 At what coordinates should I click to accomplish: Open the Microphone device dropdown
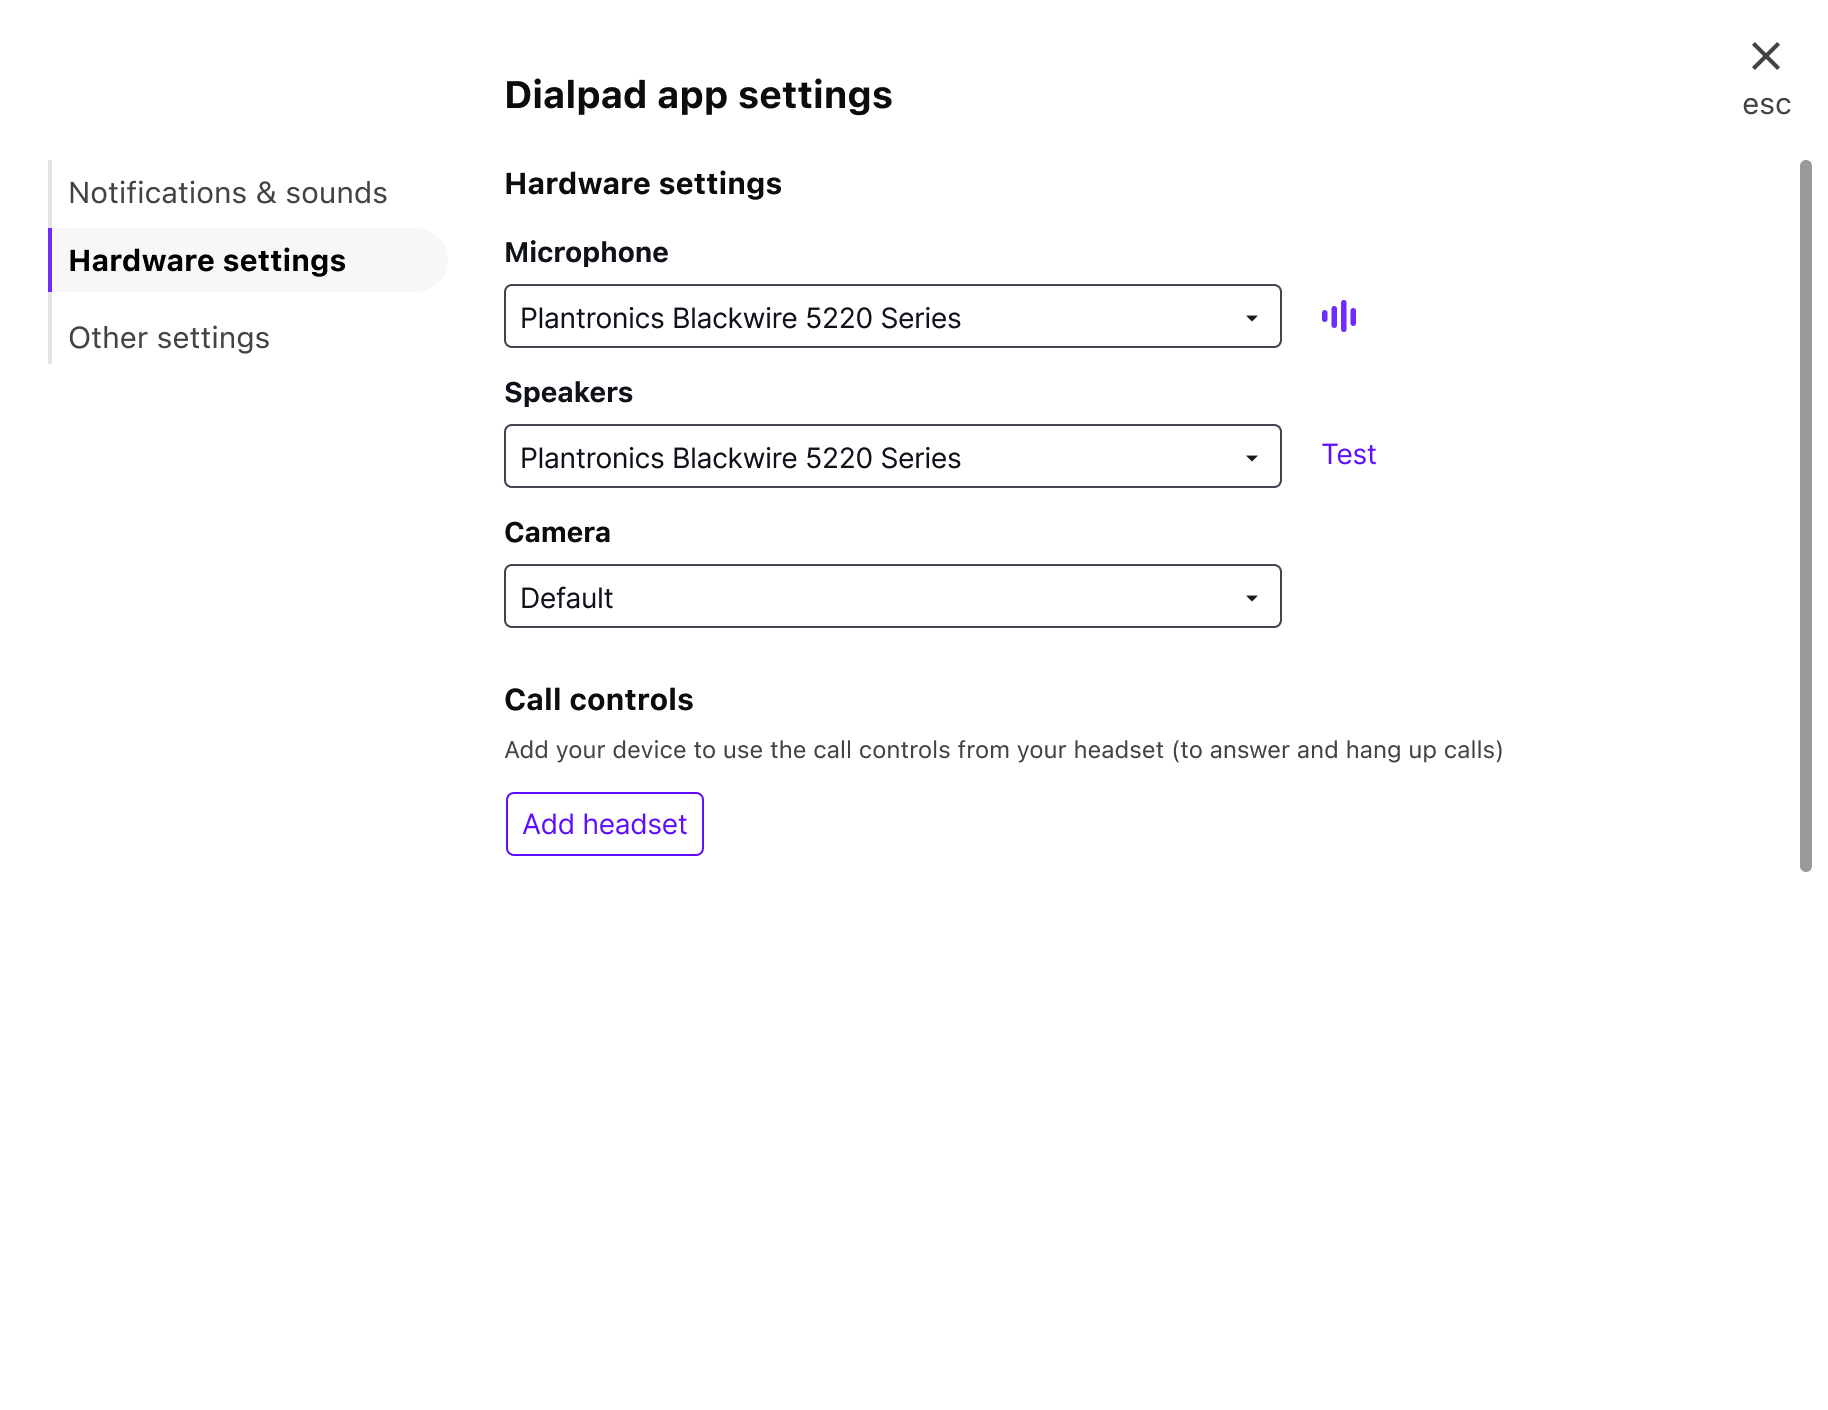click(892, 317)
